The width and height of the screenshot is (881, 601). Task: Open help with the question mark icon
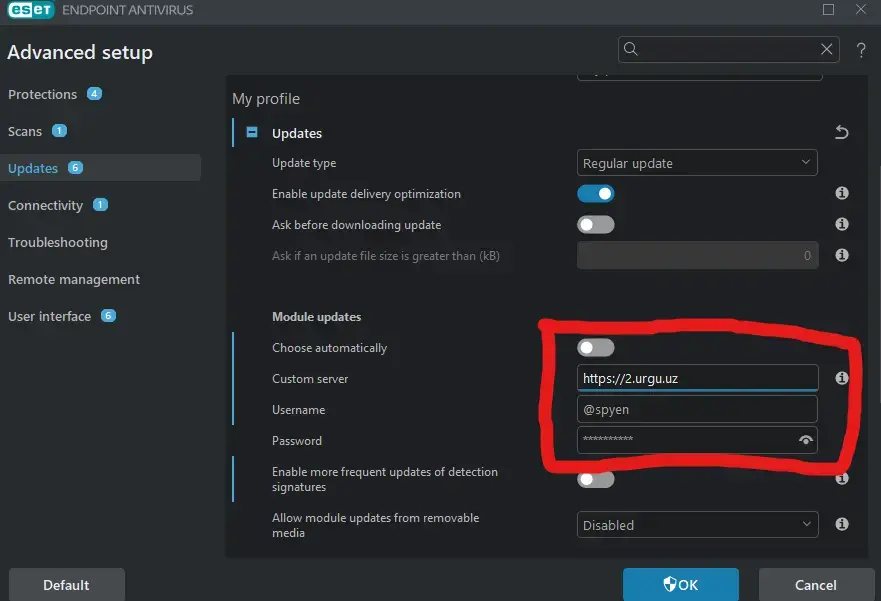tap(861, 50)
